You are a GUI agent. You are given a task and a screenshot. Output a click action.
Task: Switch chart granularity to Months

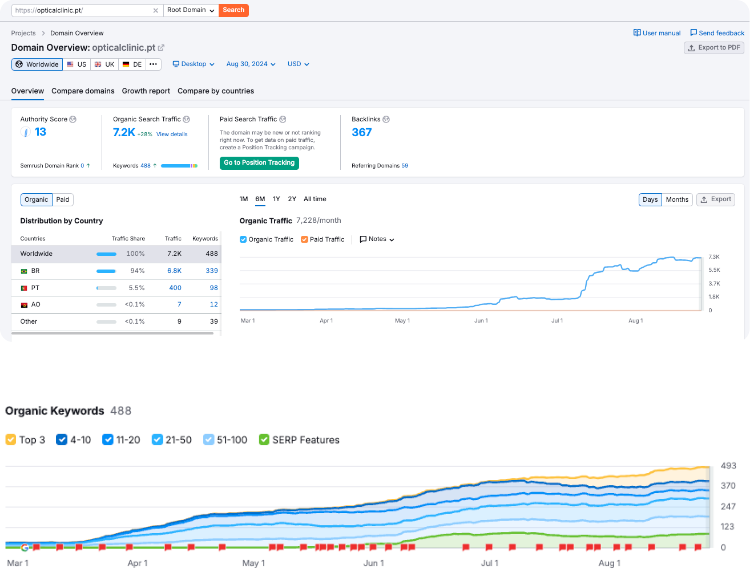pyautogui.click(x=677, y=200)
